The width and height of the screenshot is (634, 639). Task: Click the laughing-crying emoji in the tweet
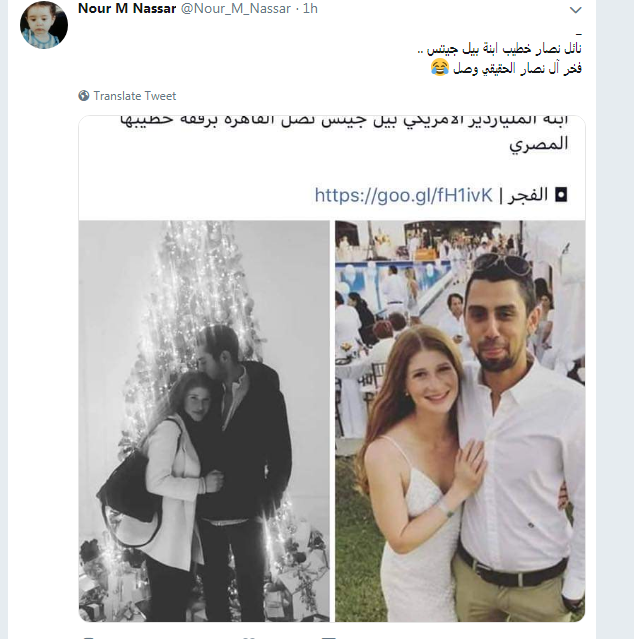tap(440, 67)
